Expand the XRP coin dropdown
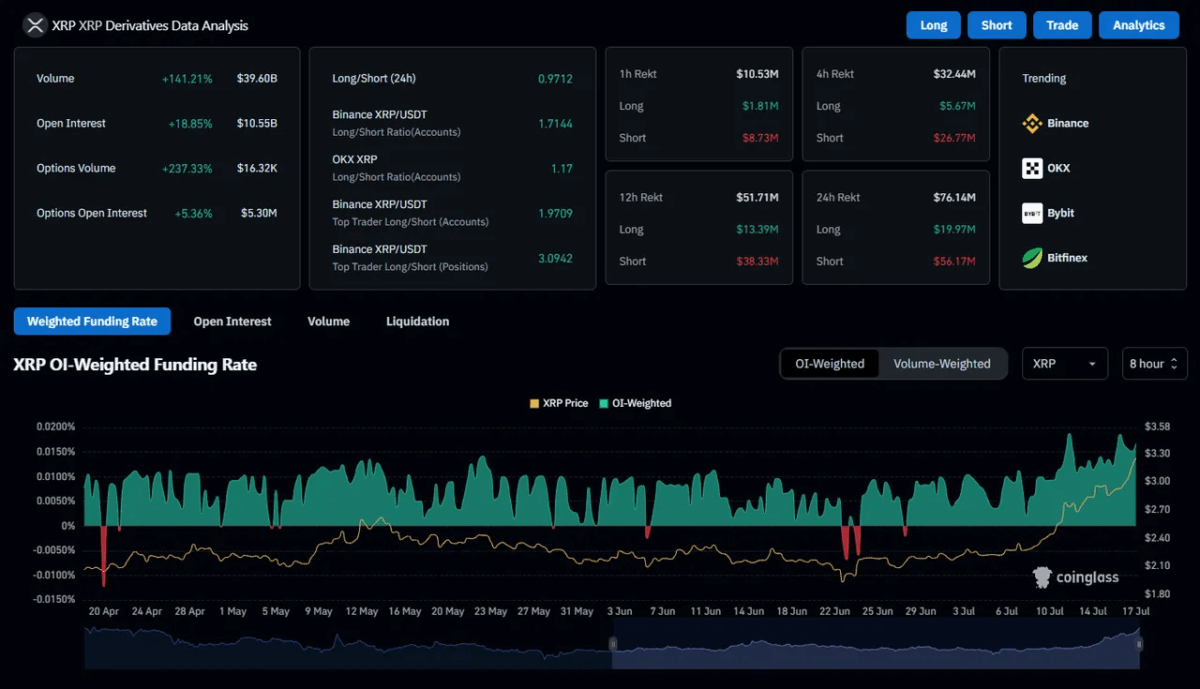The height and width of the screenshot is (689, 1200). (x=1065, y=364)
